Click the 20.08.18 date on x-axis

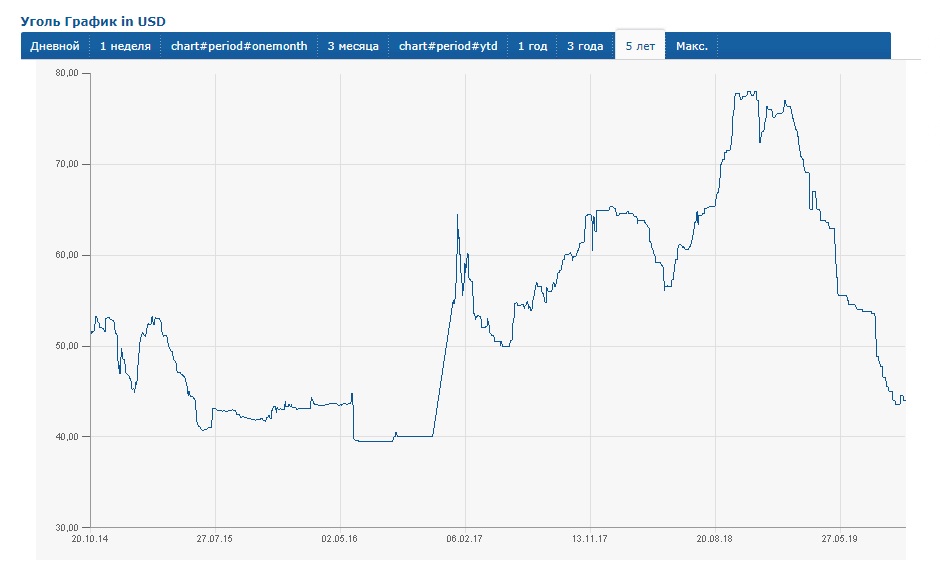(715, 538)
